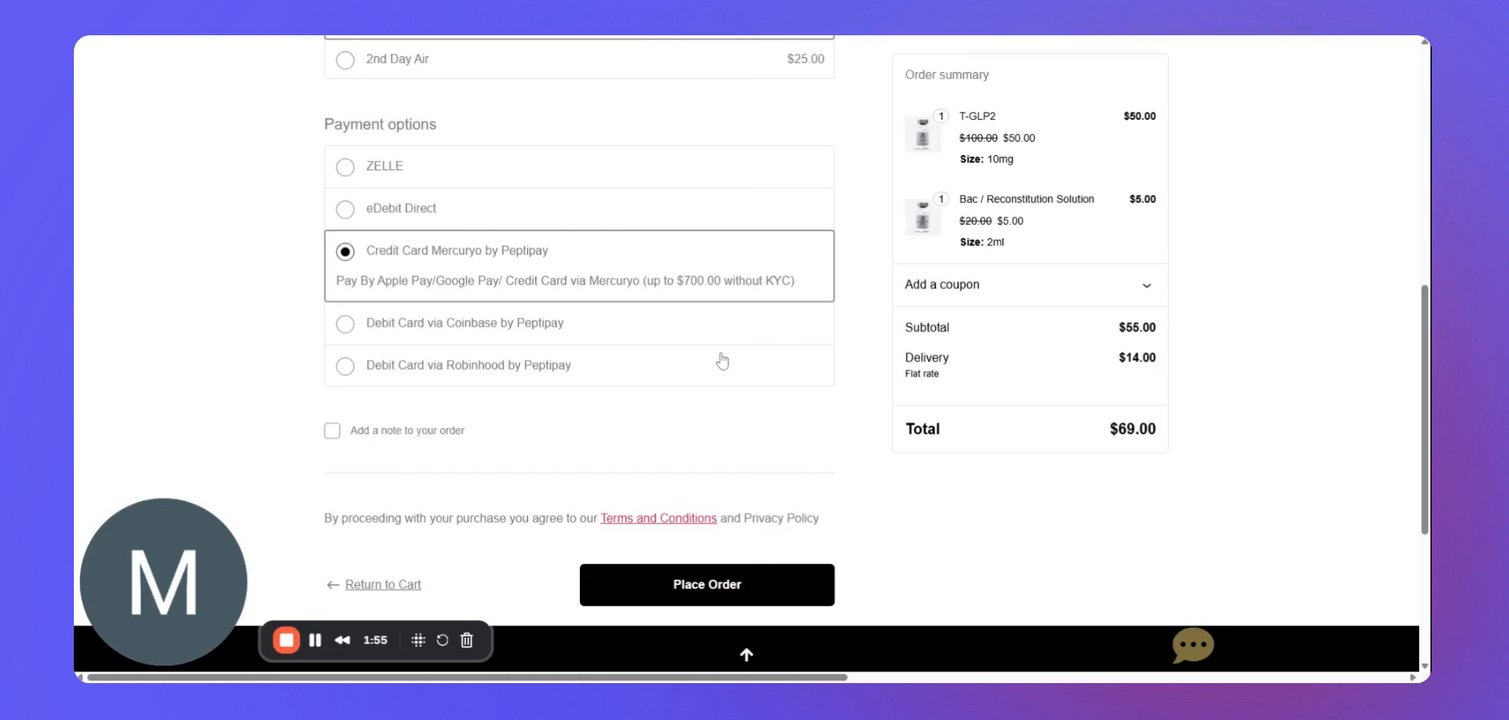Click the 1:55 recording timer

pyautogui.click(x=375, y=640)
